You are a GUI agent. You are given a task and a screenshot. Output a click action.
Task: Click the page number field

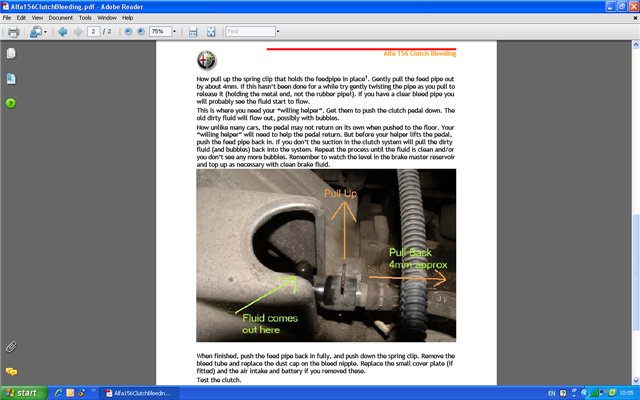pos(93,32)
